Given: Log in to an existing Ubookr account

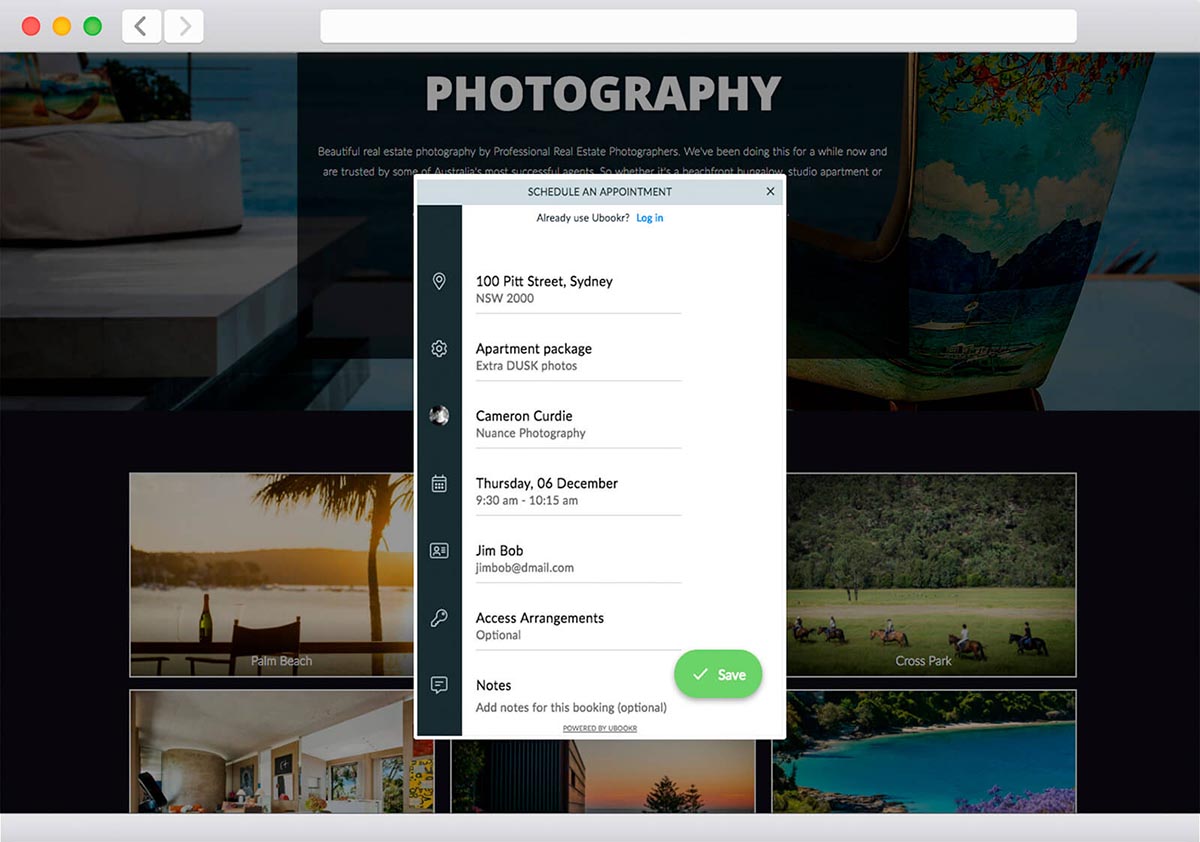Looking at the screenshot, I should [649, 217].
